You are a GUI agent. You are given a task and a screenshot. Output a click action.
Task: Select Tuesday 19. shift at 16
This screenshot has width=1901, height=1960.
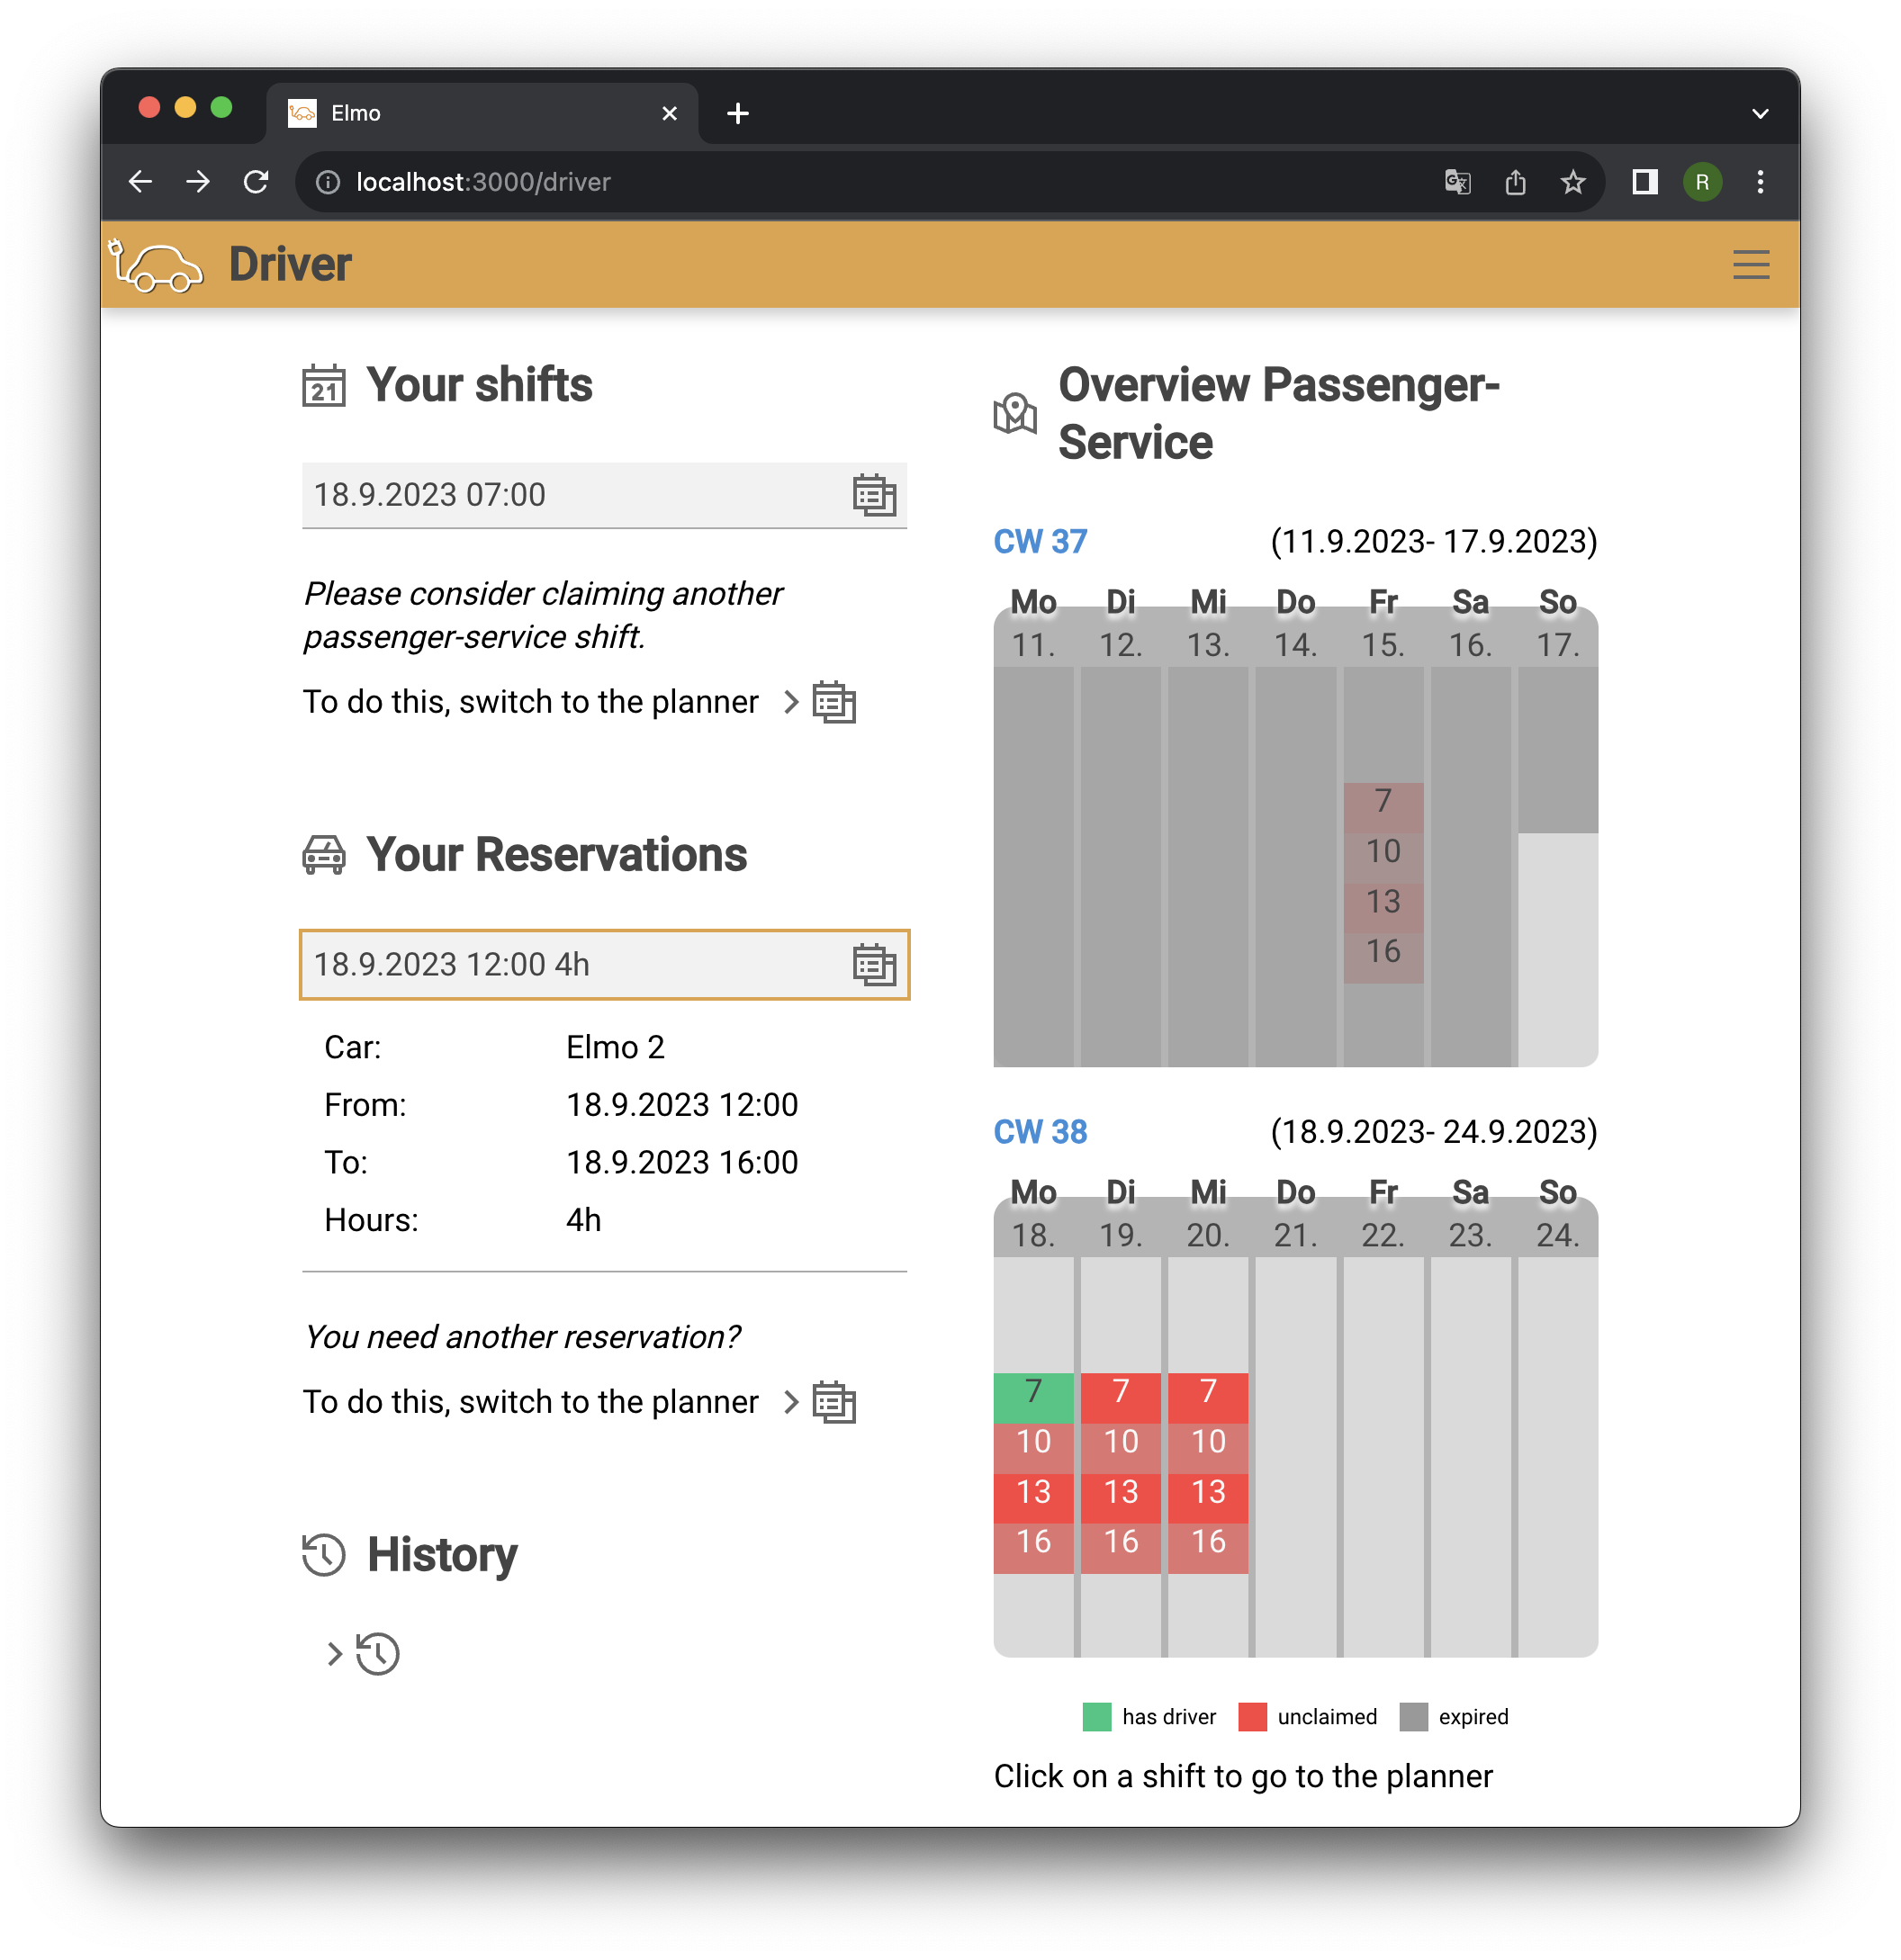pyautogui.click(x=1121, y=1548)
